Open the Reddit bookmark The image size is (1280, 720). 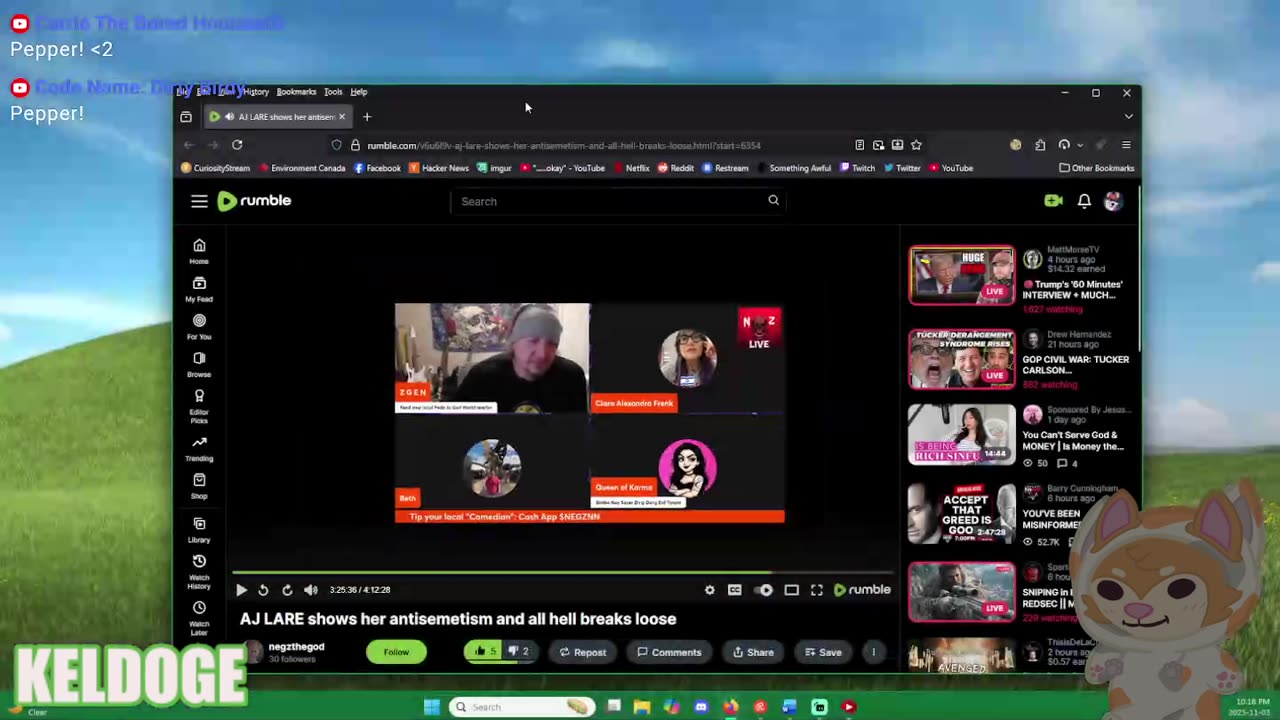point(676,168)
